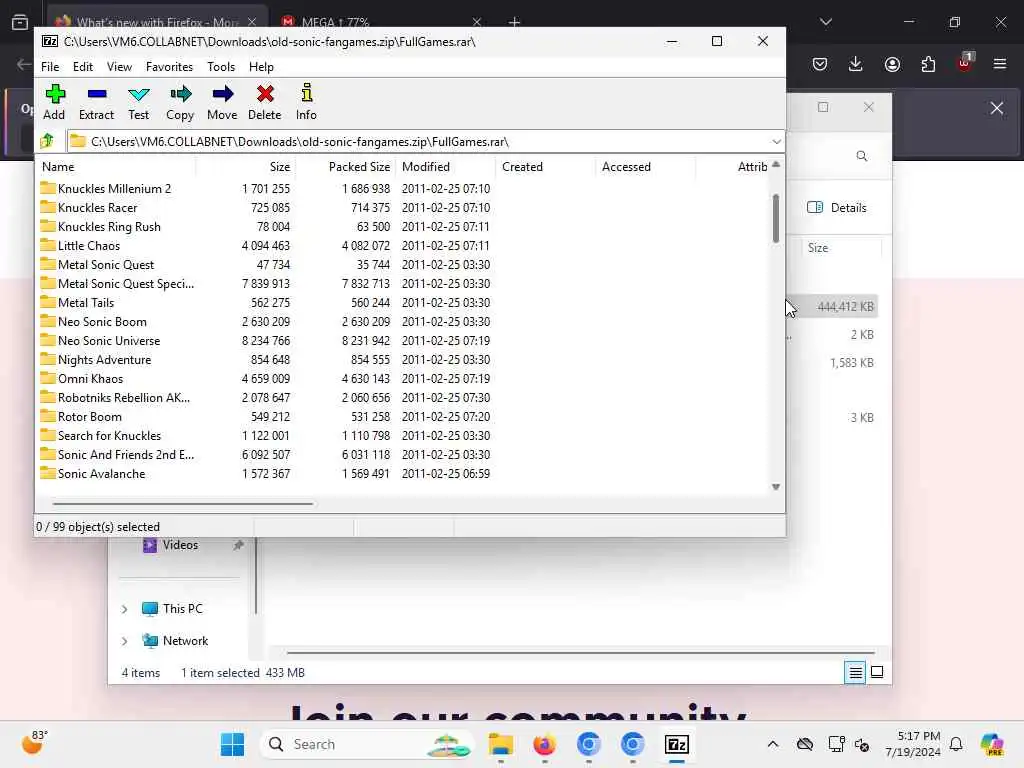Open the Windows Start menu
Image resolution: width=1024 pixels, height=768 pixels.
(232, 744)
